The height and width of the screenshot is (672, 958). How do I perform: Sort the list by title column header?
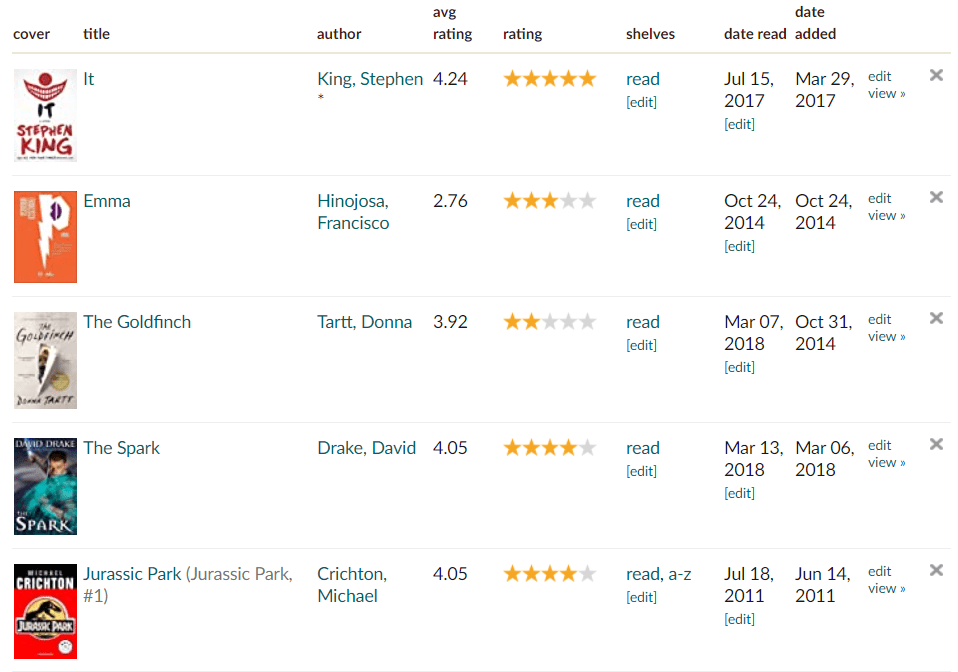[x=96, y=34]
